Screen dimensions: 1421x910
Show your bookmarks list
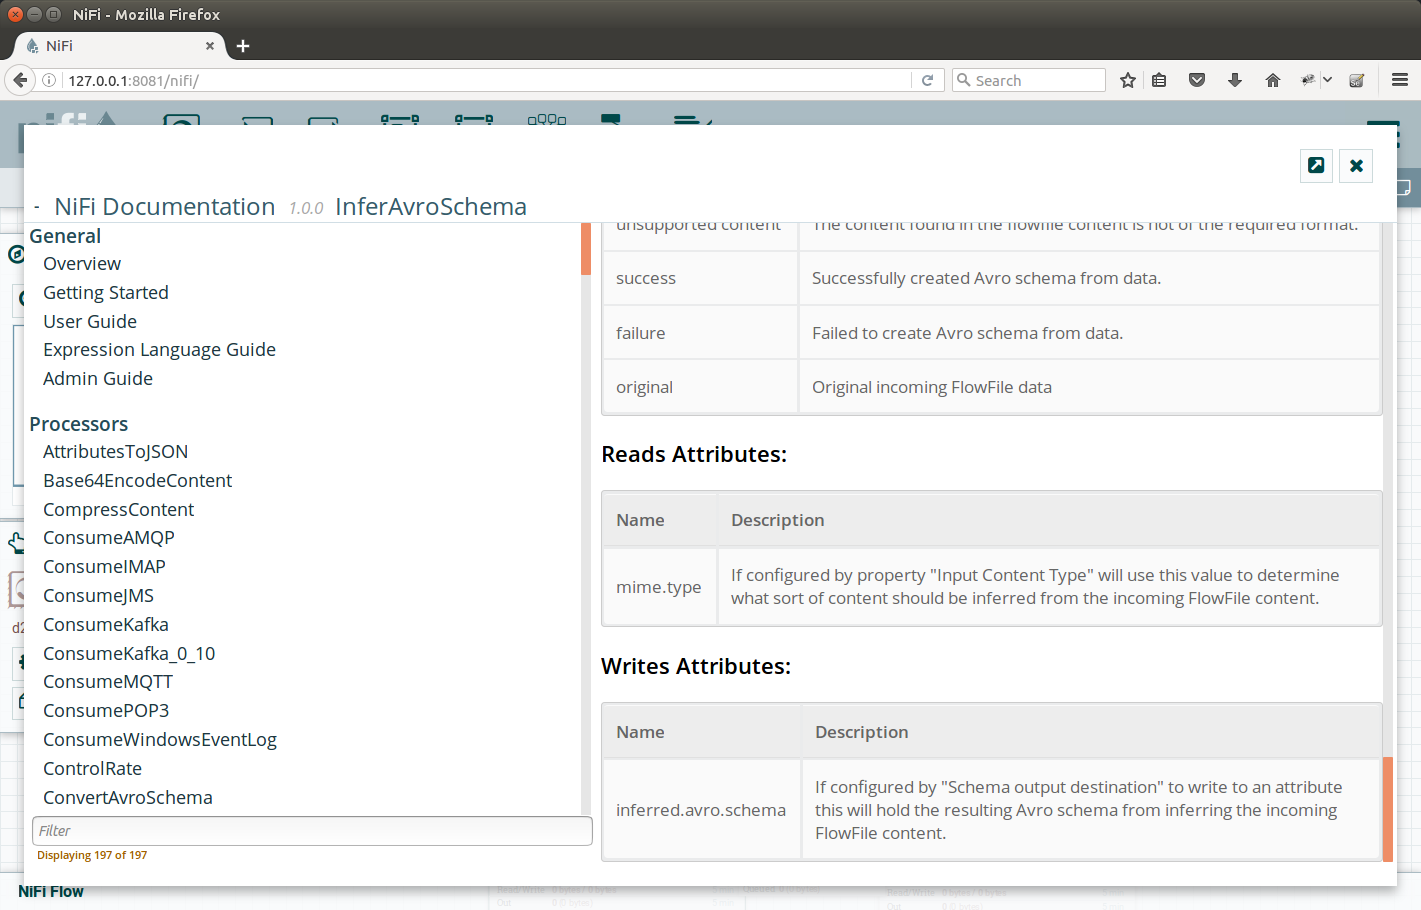pyautogui.click(x=1159, y=80)
